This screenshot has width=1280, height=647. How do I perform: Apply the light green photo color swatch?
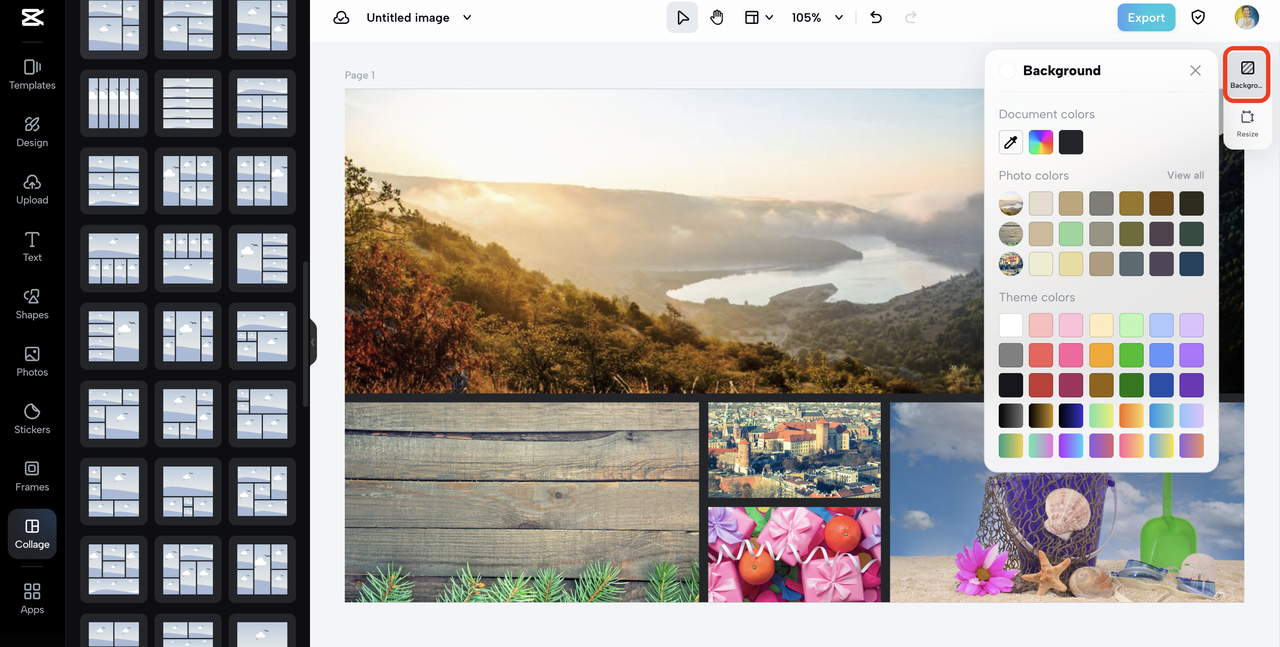coord(1071,234)
